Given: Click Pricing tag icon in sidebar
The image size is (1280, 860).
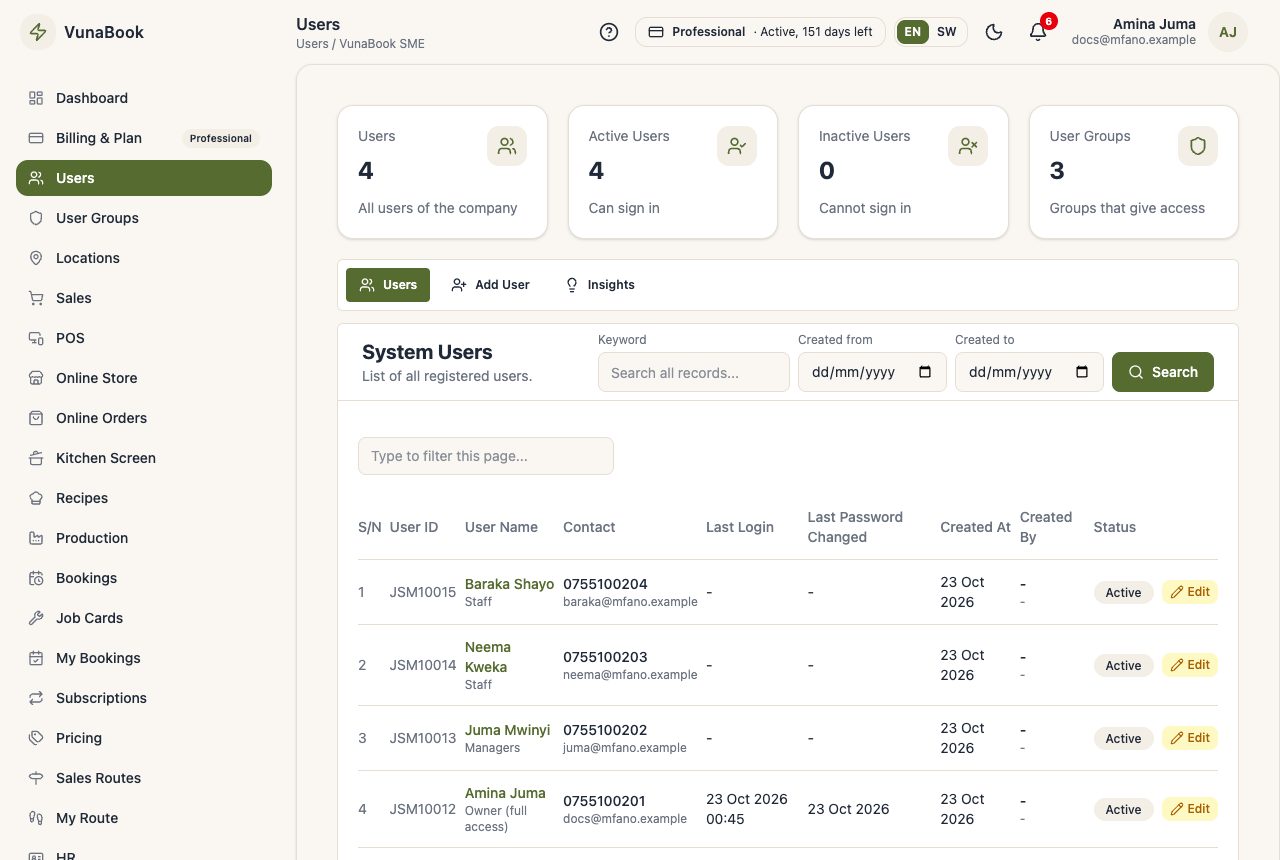Looking at the screenshot, I should [36, 738].
